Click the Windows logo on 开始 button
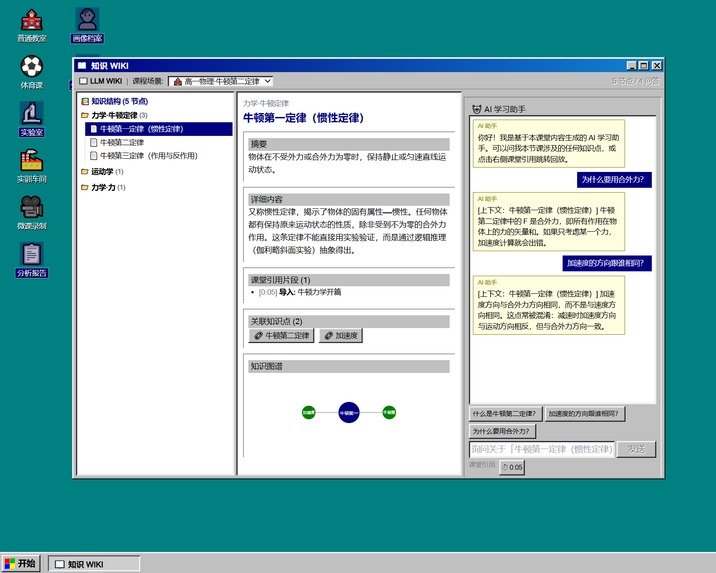 [x=10, y=564]
